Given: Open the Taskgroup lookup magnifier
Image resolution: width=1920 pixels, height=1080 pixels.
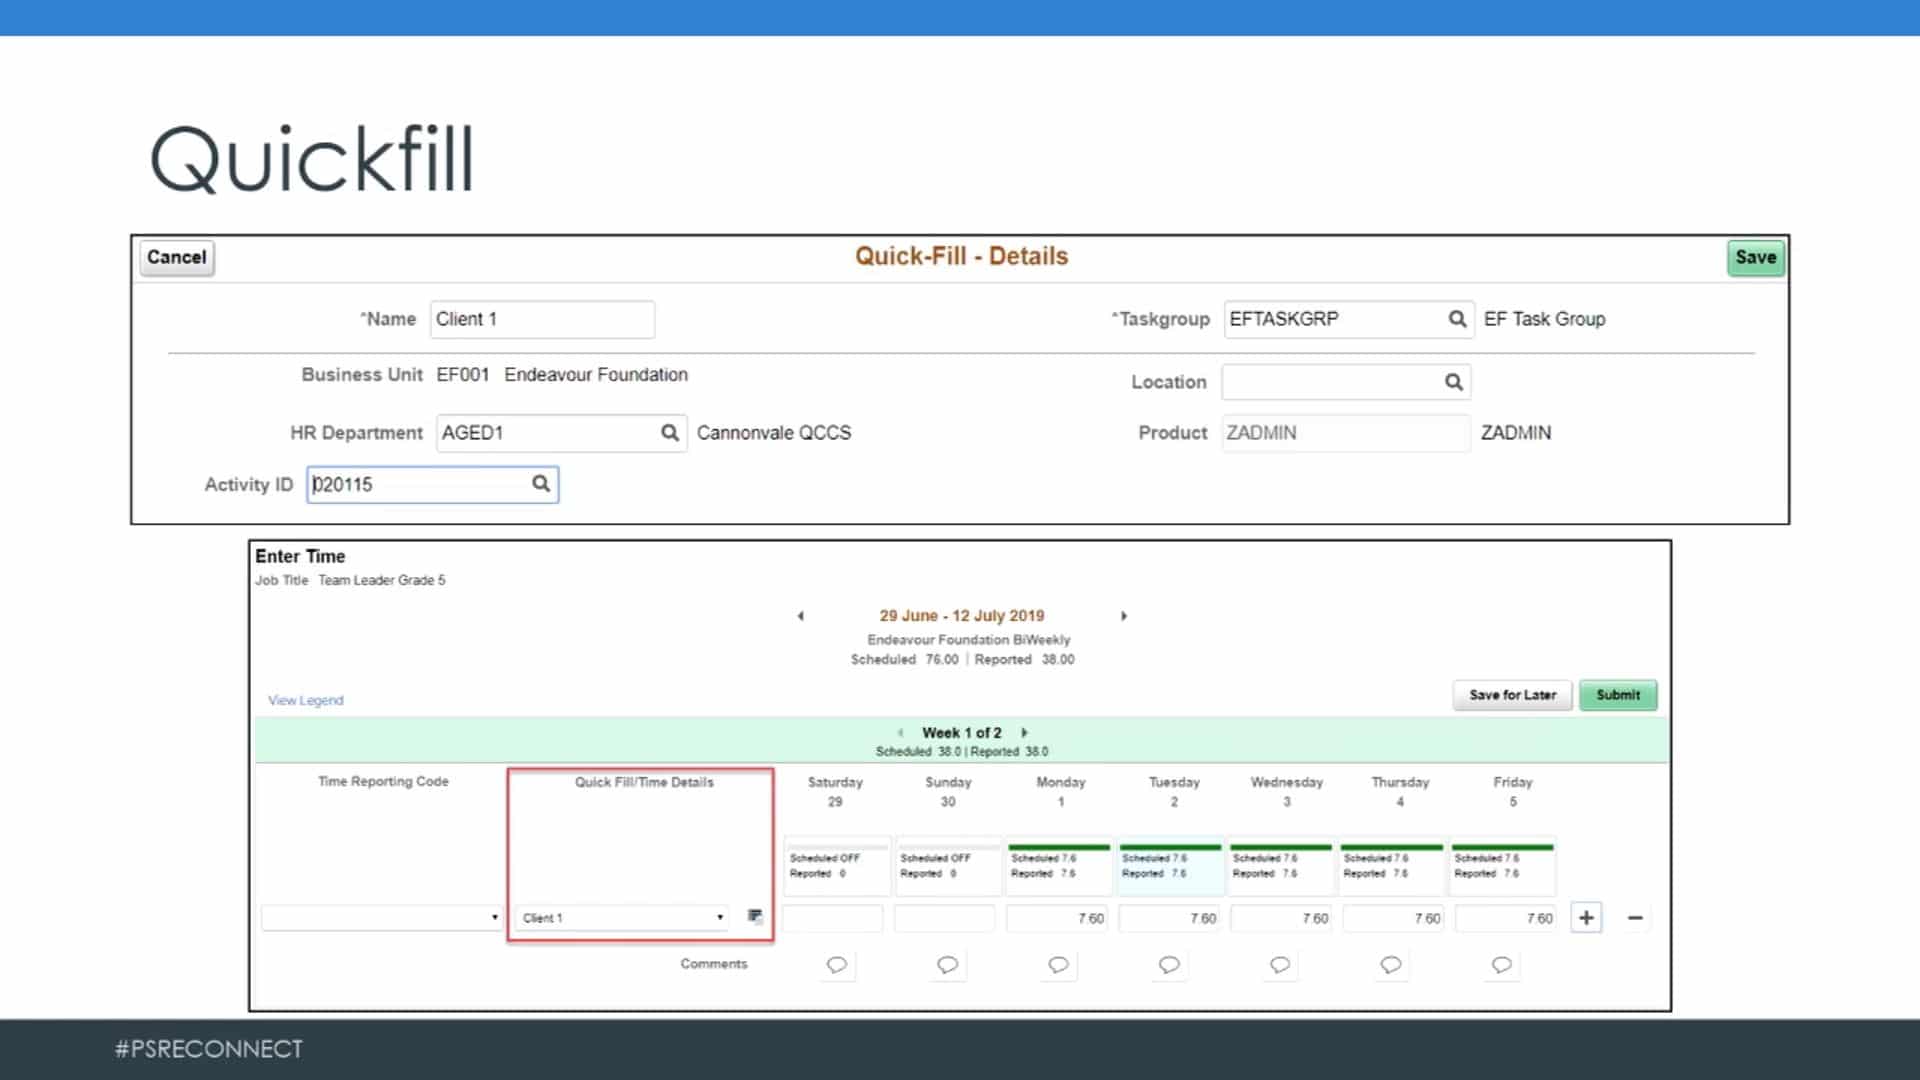Looking at the screenshot, I should point(1457,319).
